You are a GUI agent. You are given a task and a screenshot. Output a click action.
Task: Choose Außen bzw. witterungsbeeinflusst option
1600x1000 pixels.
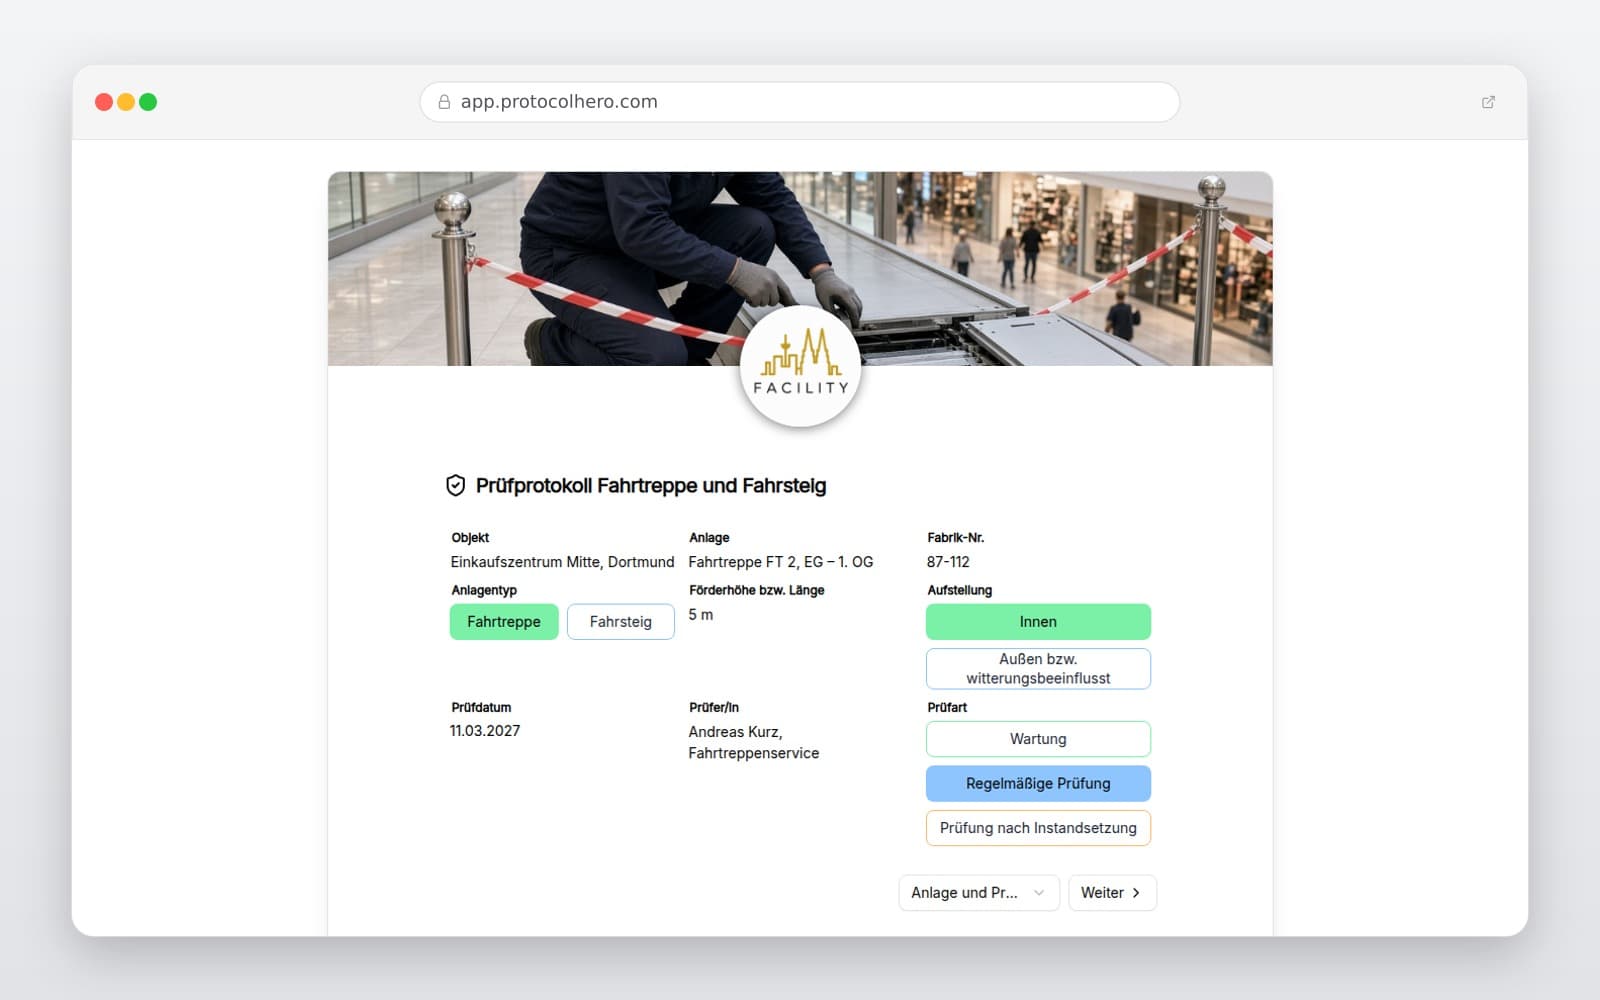pos(1038,669)
